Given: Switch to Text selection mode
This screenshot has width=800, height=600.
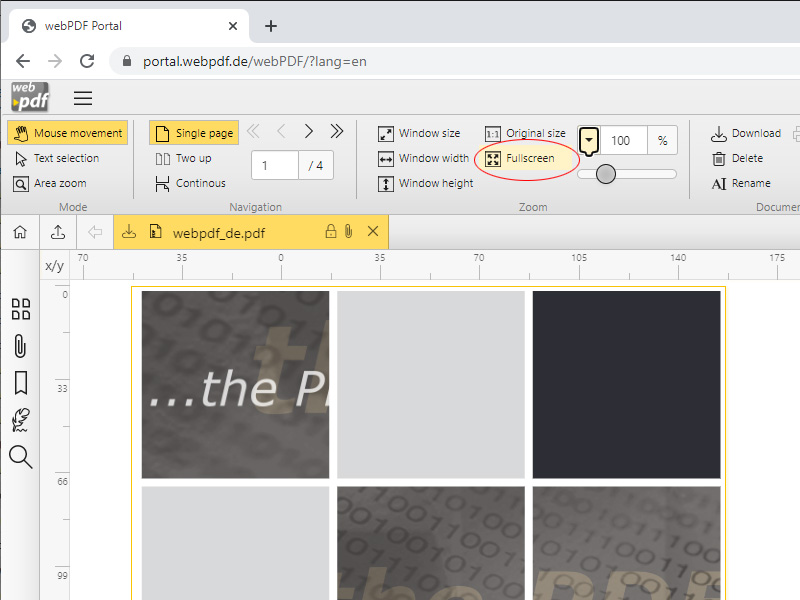Looking at the screenshot, I should pyautogui.click(x=57, y=159).
